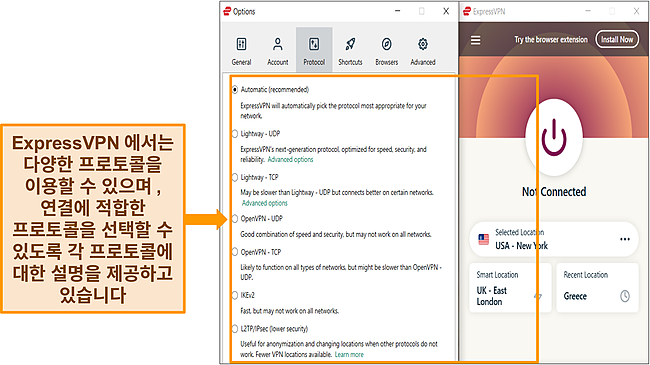Click 'Try the browser extension' text

pos(551,40)
